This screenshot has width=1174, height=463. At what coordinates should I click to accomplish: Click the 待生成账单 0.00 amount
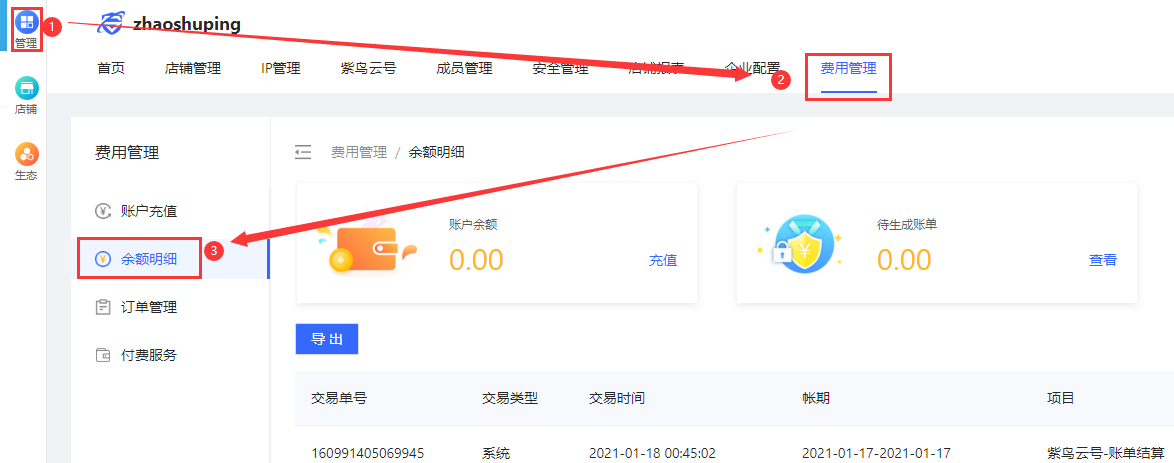(x=904, y=261)
